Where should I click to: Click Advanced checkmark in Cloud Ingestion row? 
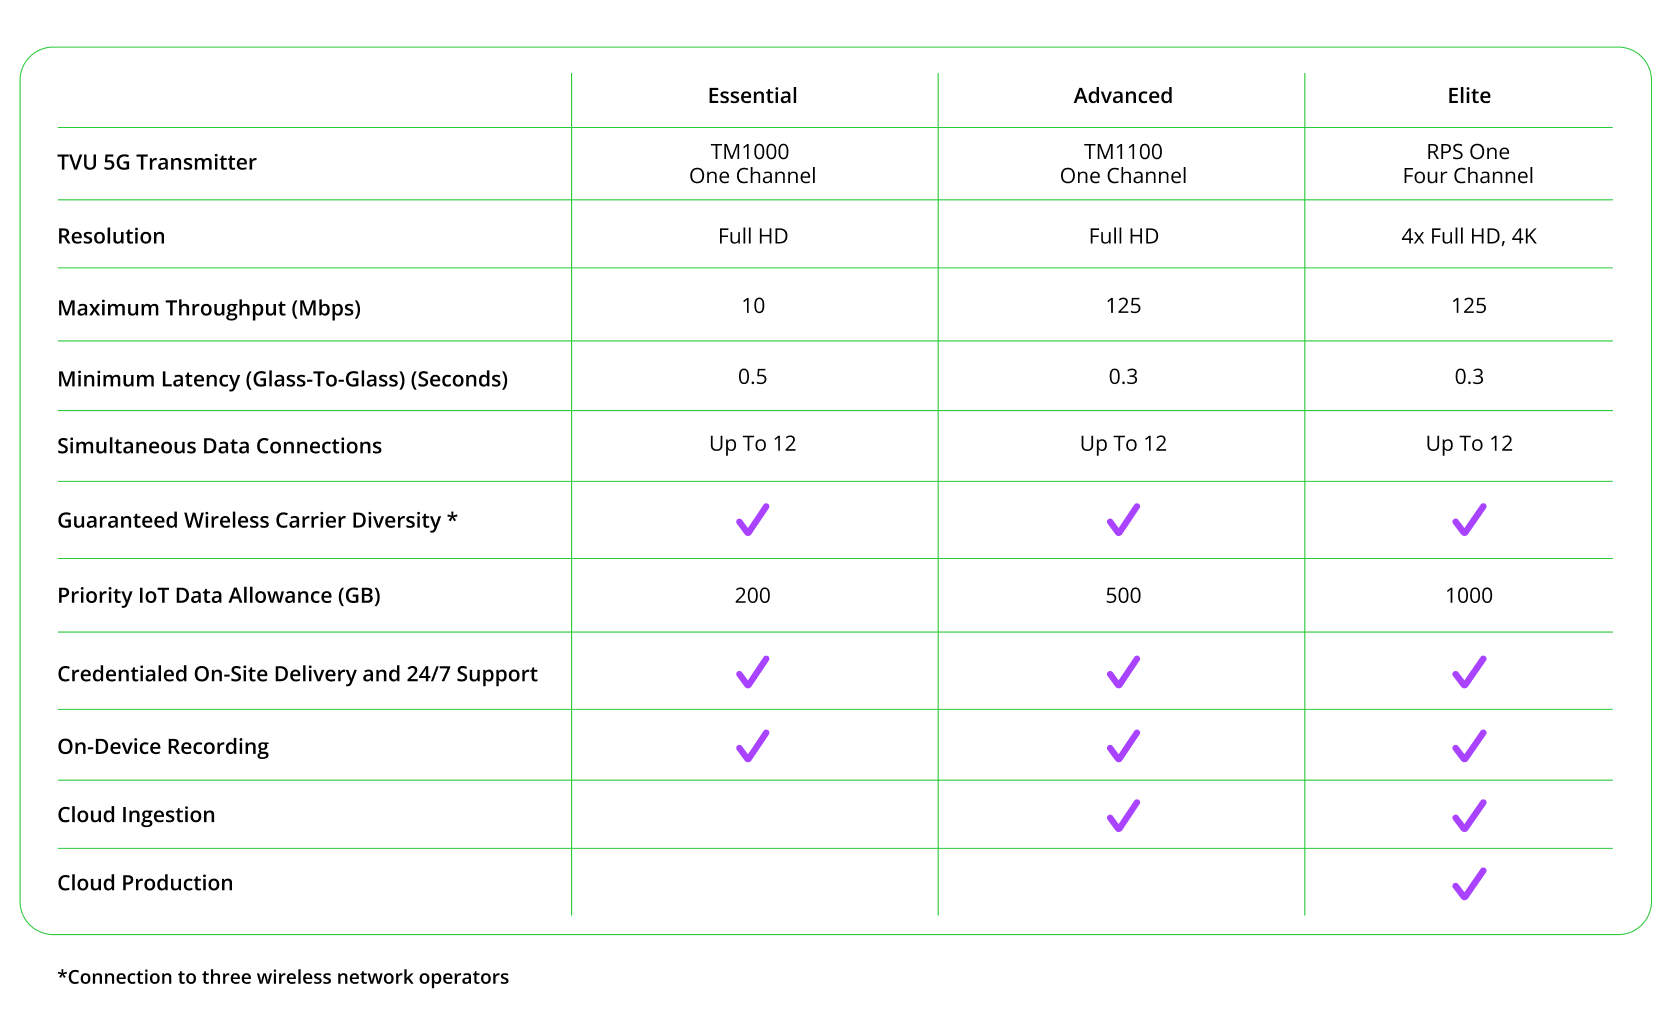click(x=1123, y=815)
